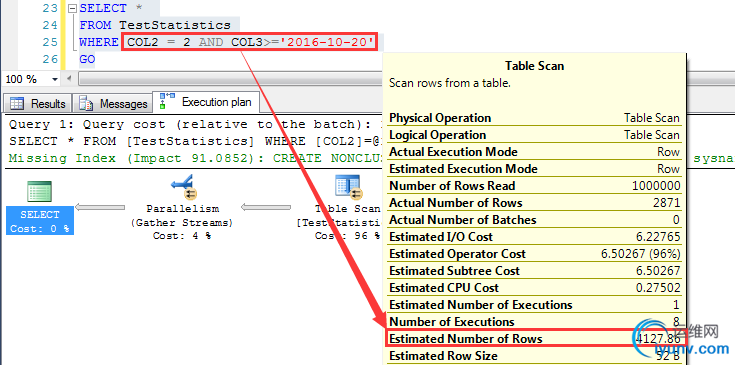Click the SELECT * FROM [TestStatistics] statement text
The width and height of the screenshot is (735, 365).
(196, 142)
